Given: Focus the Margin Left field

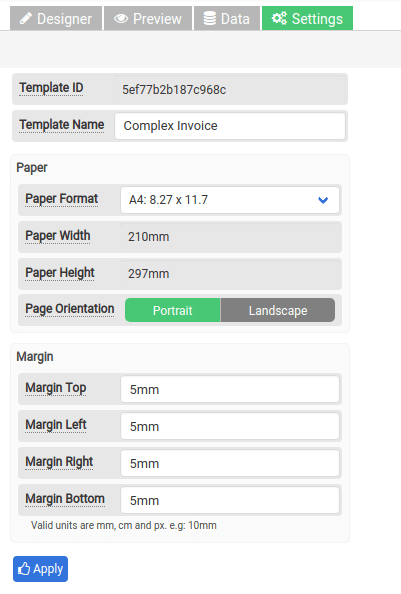Looking at the screenshot, I should [x=230, y=426].
